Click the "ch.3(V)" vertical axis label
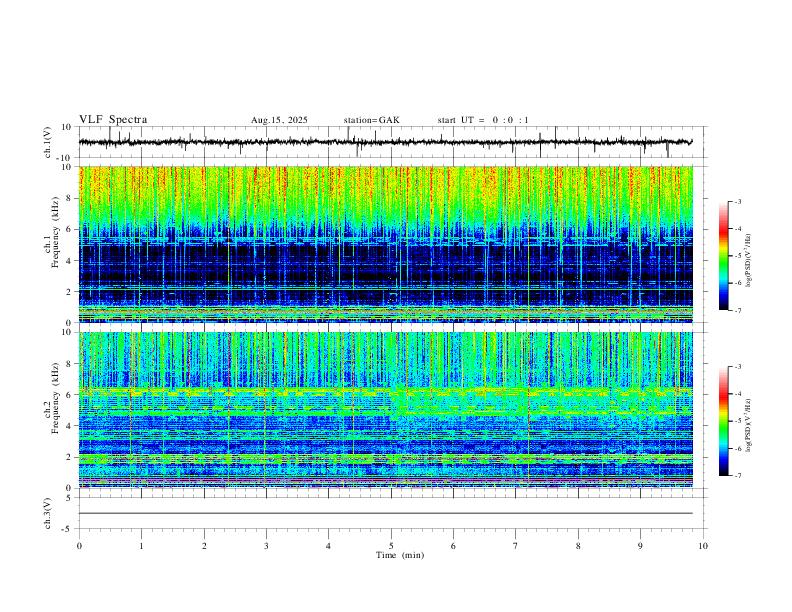This screenshot has height=612, width=792. [48, 514]
